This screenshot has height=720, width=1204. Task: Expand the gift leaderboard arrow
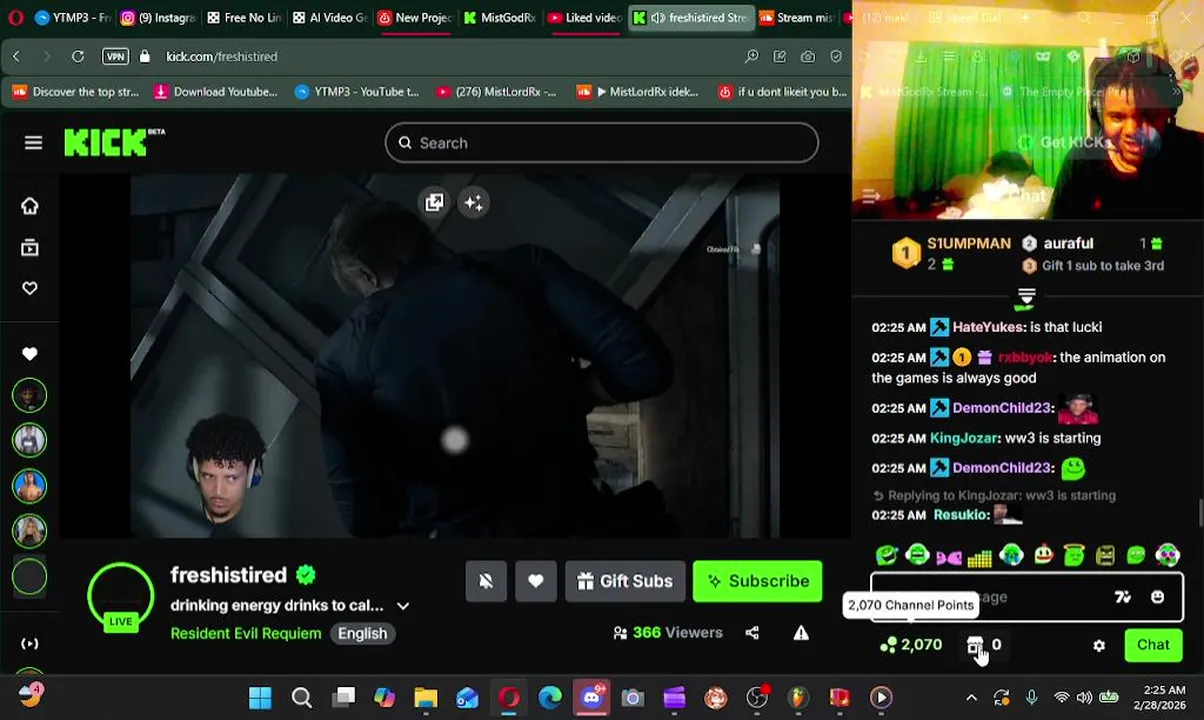1026,297
